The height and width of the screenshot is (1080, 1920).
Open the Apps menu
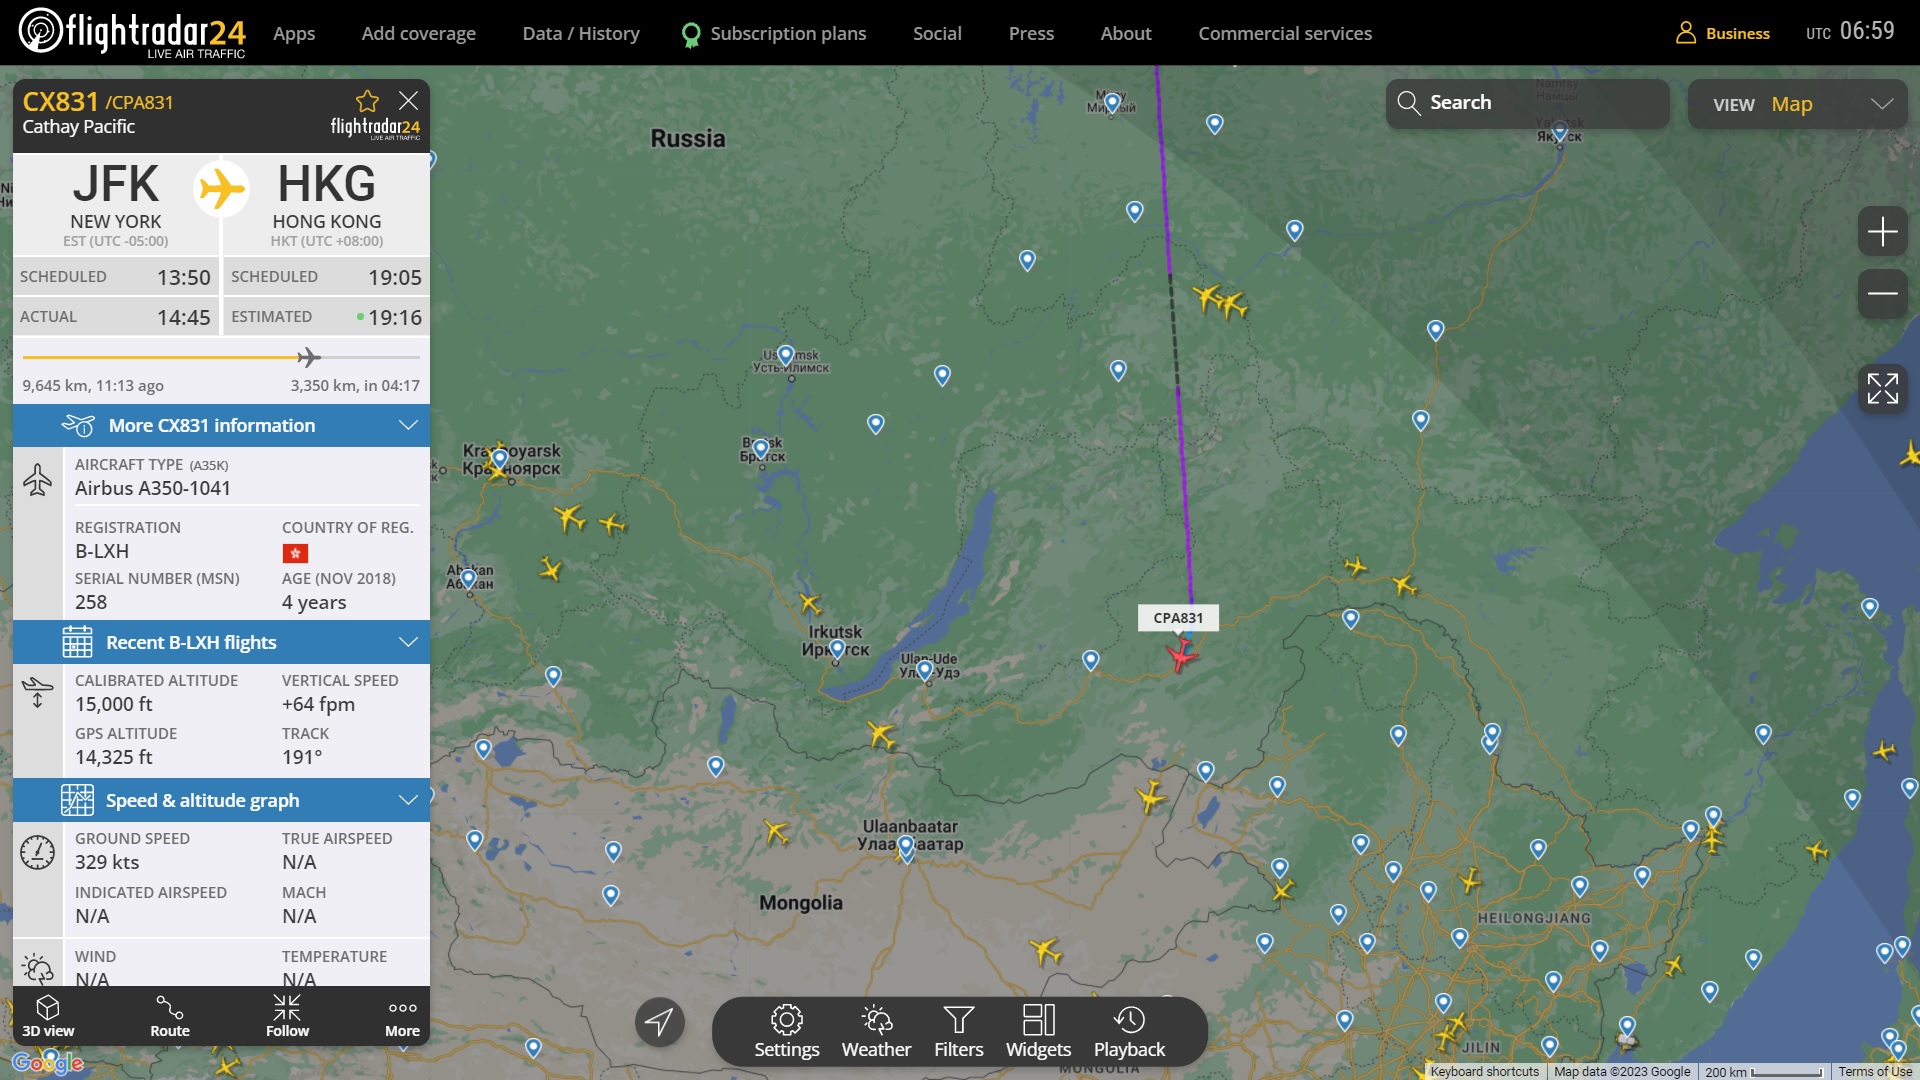(x=294, y=33)
